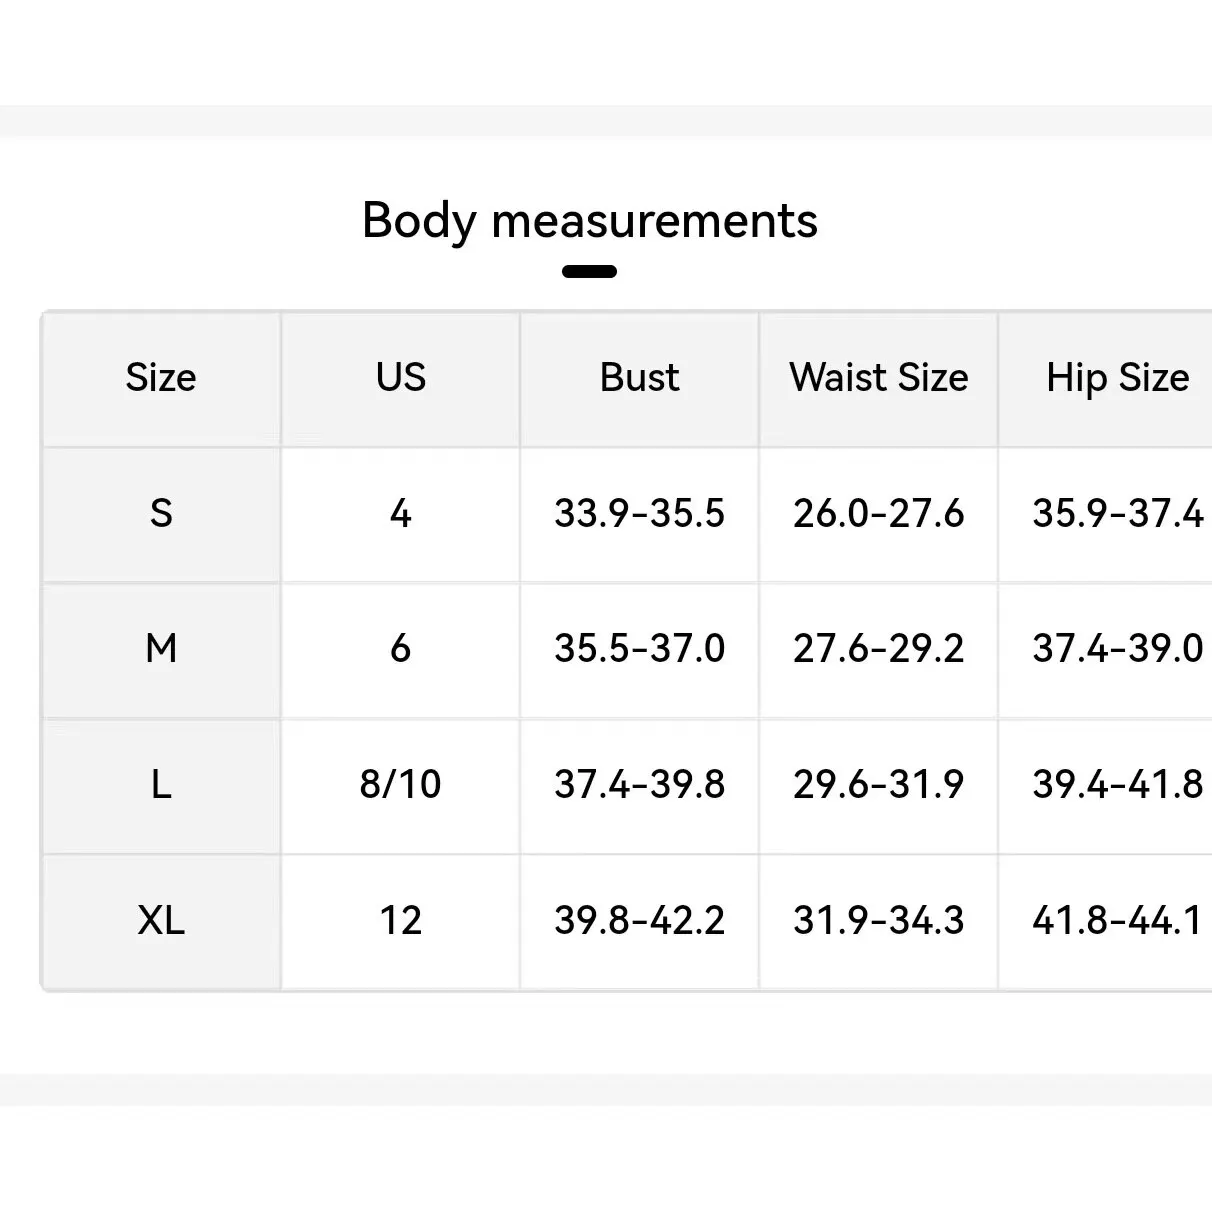Screen dimensions: 1212x1211
Task: Click the Bust column header
Action: coord(639,378)
